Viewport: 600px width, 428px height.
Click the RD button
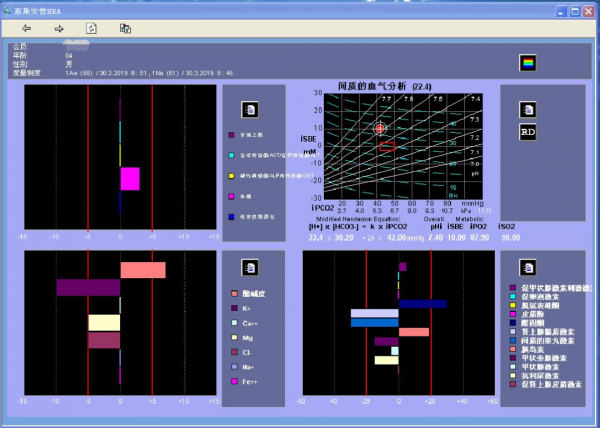527,131
